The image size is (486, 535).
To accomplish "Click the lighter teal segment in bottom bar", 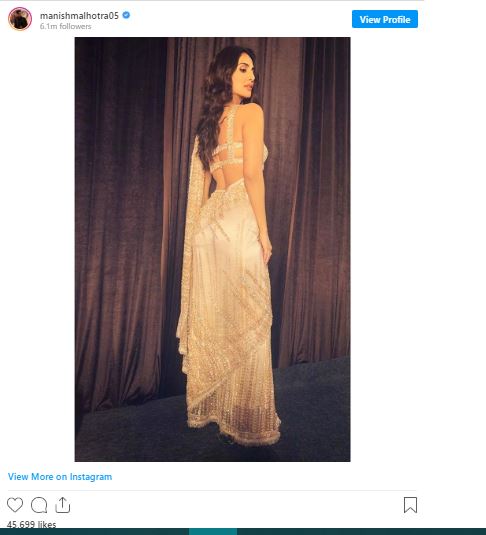I will pyautogui.click(x=213, y=532).
